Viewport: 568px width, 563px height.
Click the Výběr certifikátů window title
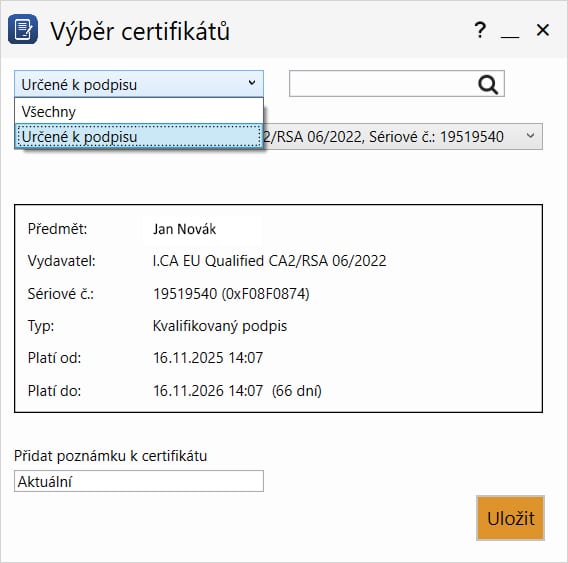(140, 32)
